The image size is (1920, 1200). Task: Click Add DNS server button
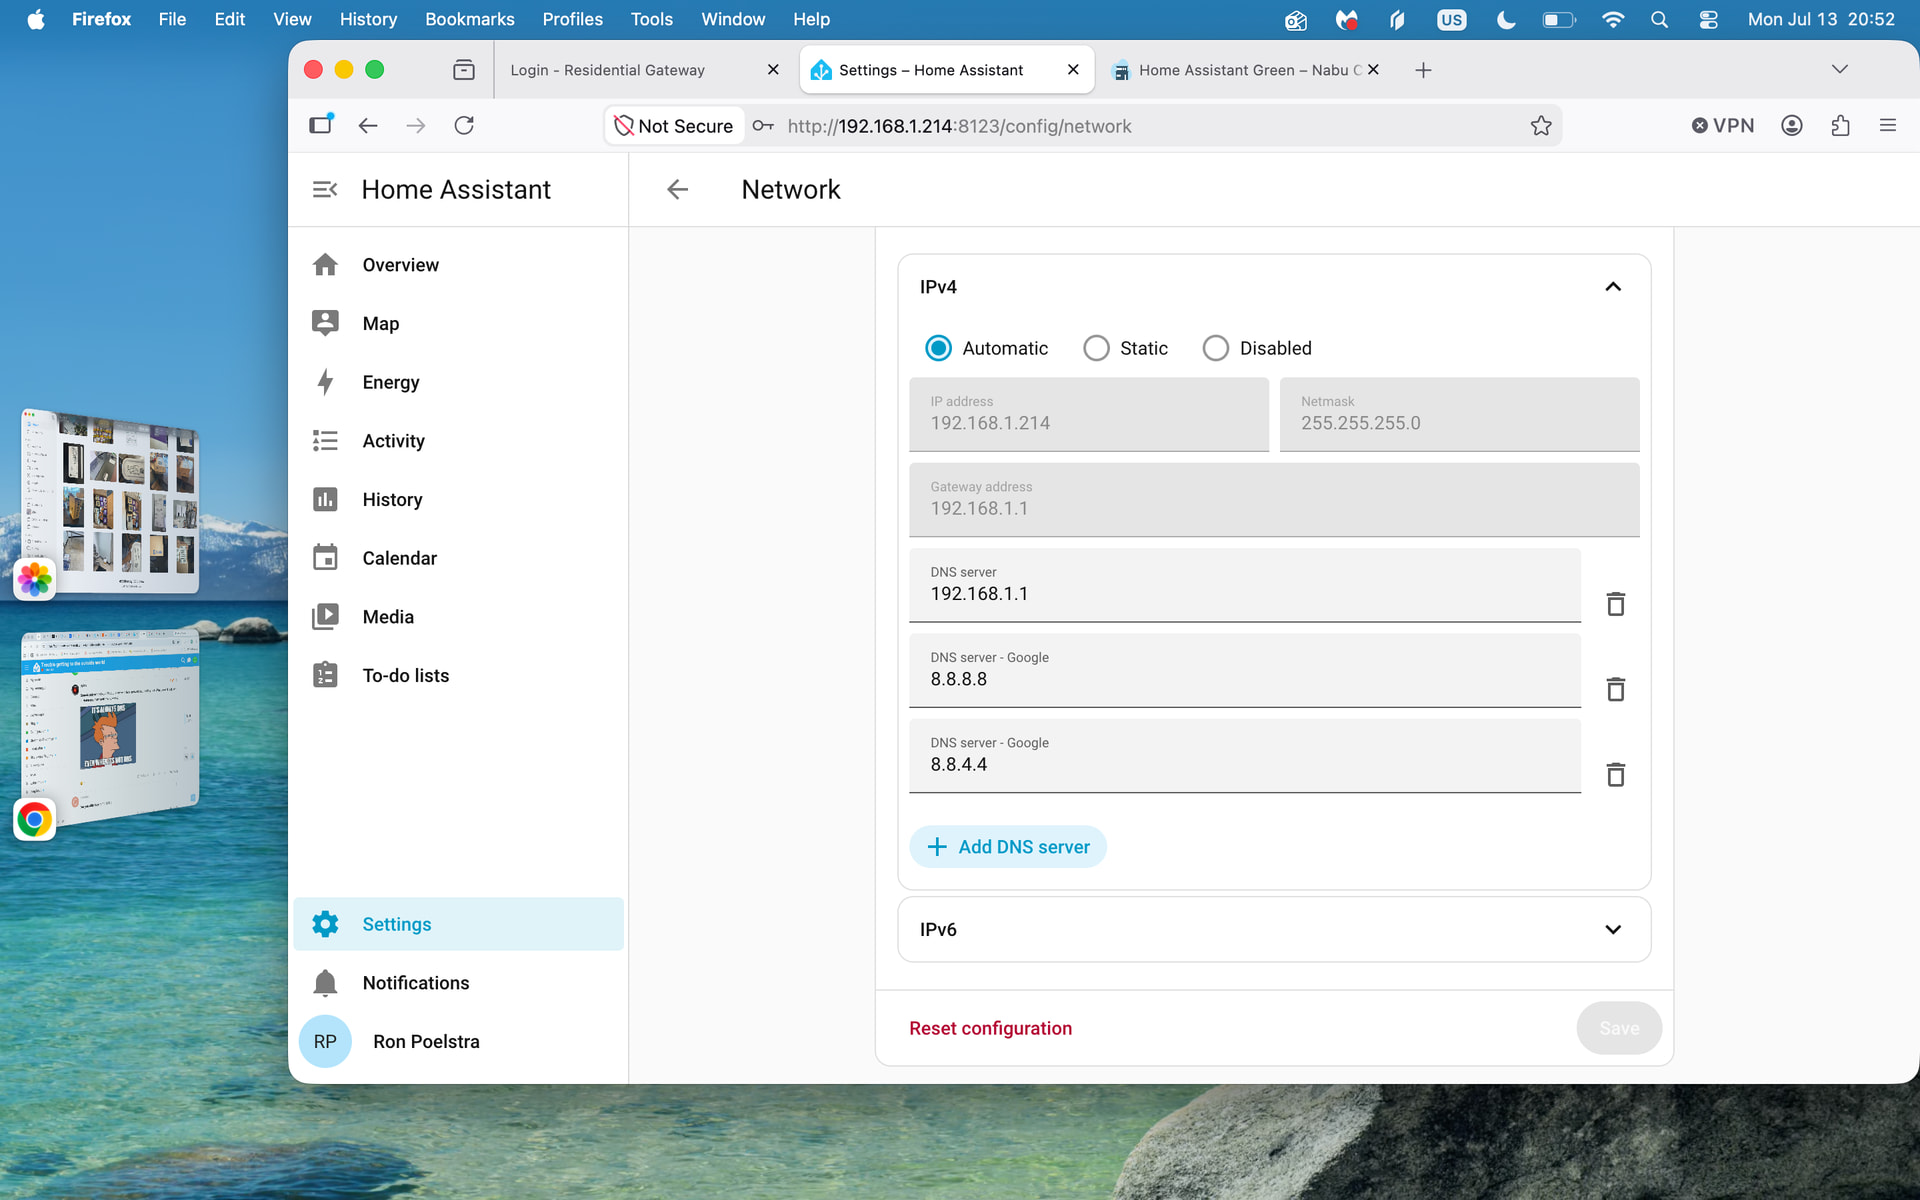(x=1008, y=847)
